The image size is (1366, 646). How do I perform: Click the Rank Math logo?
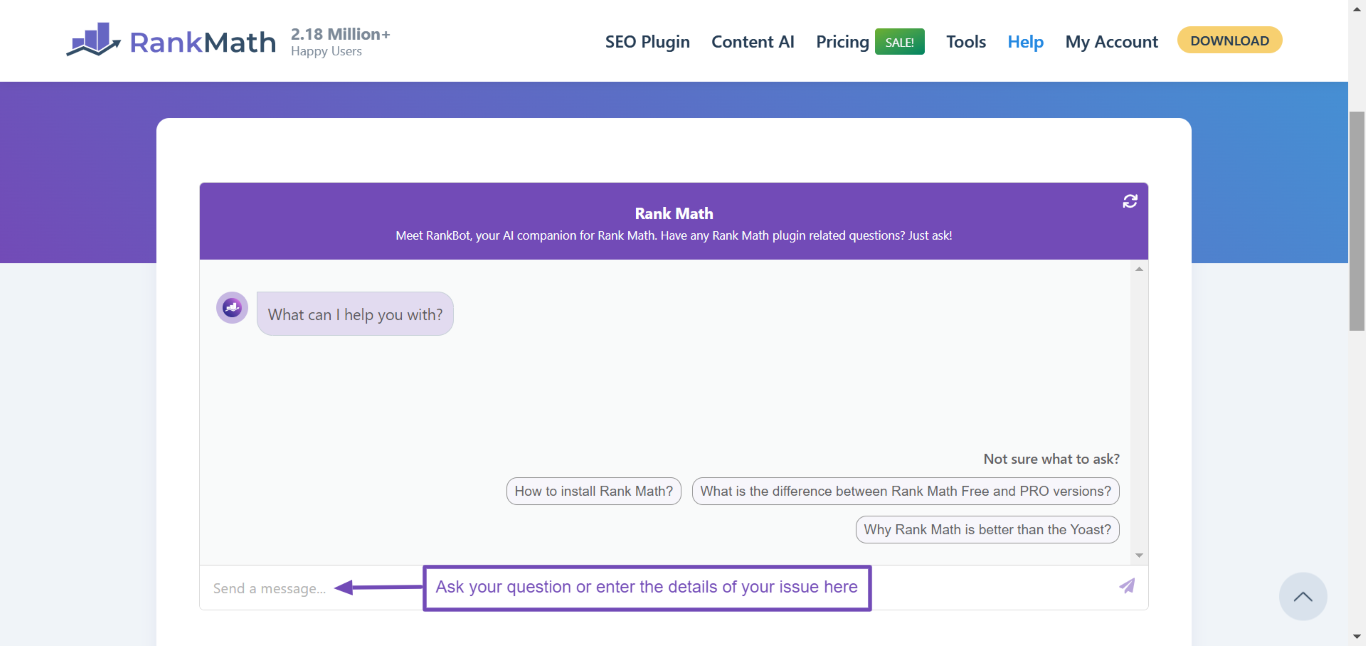[x=171, y=41]
